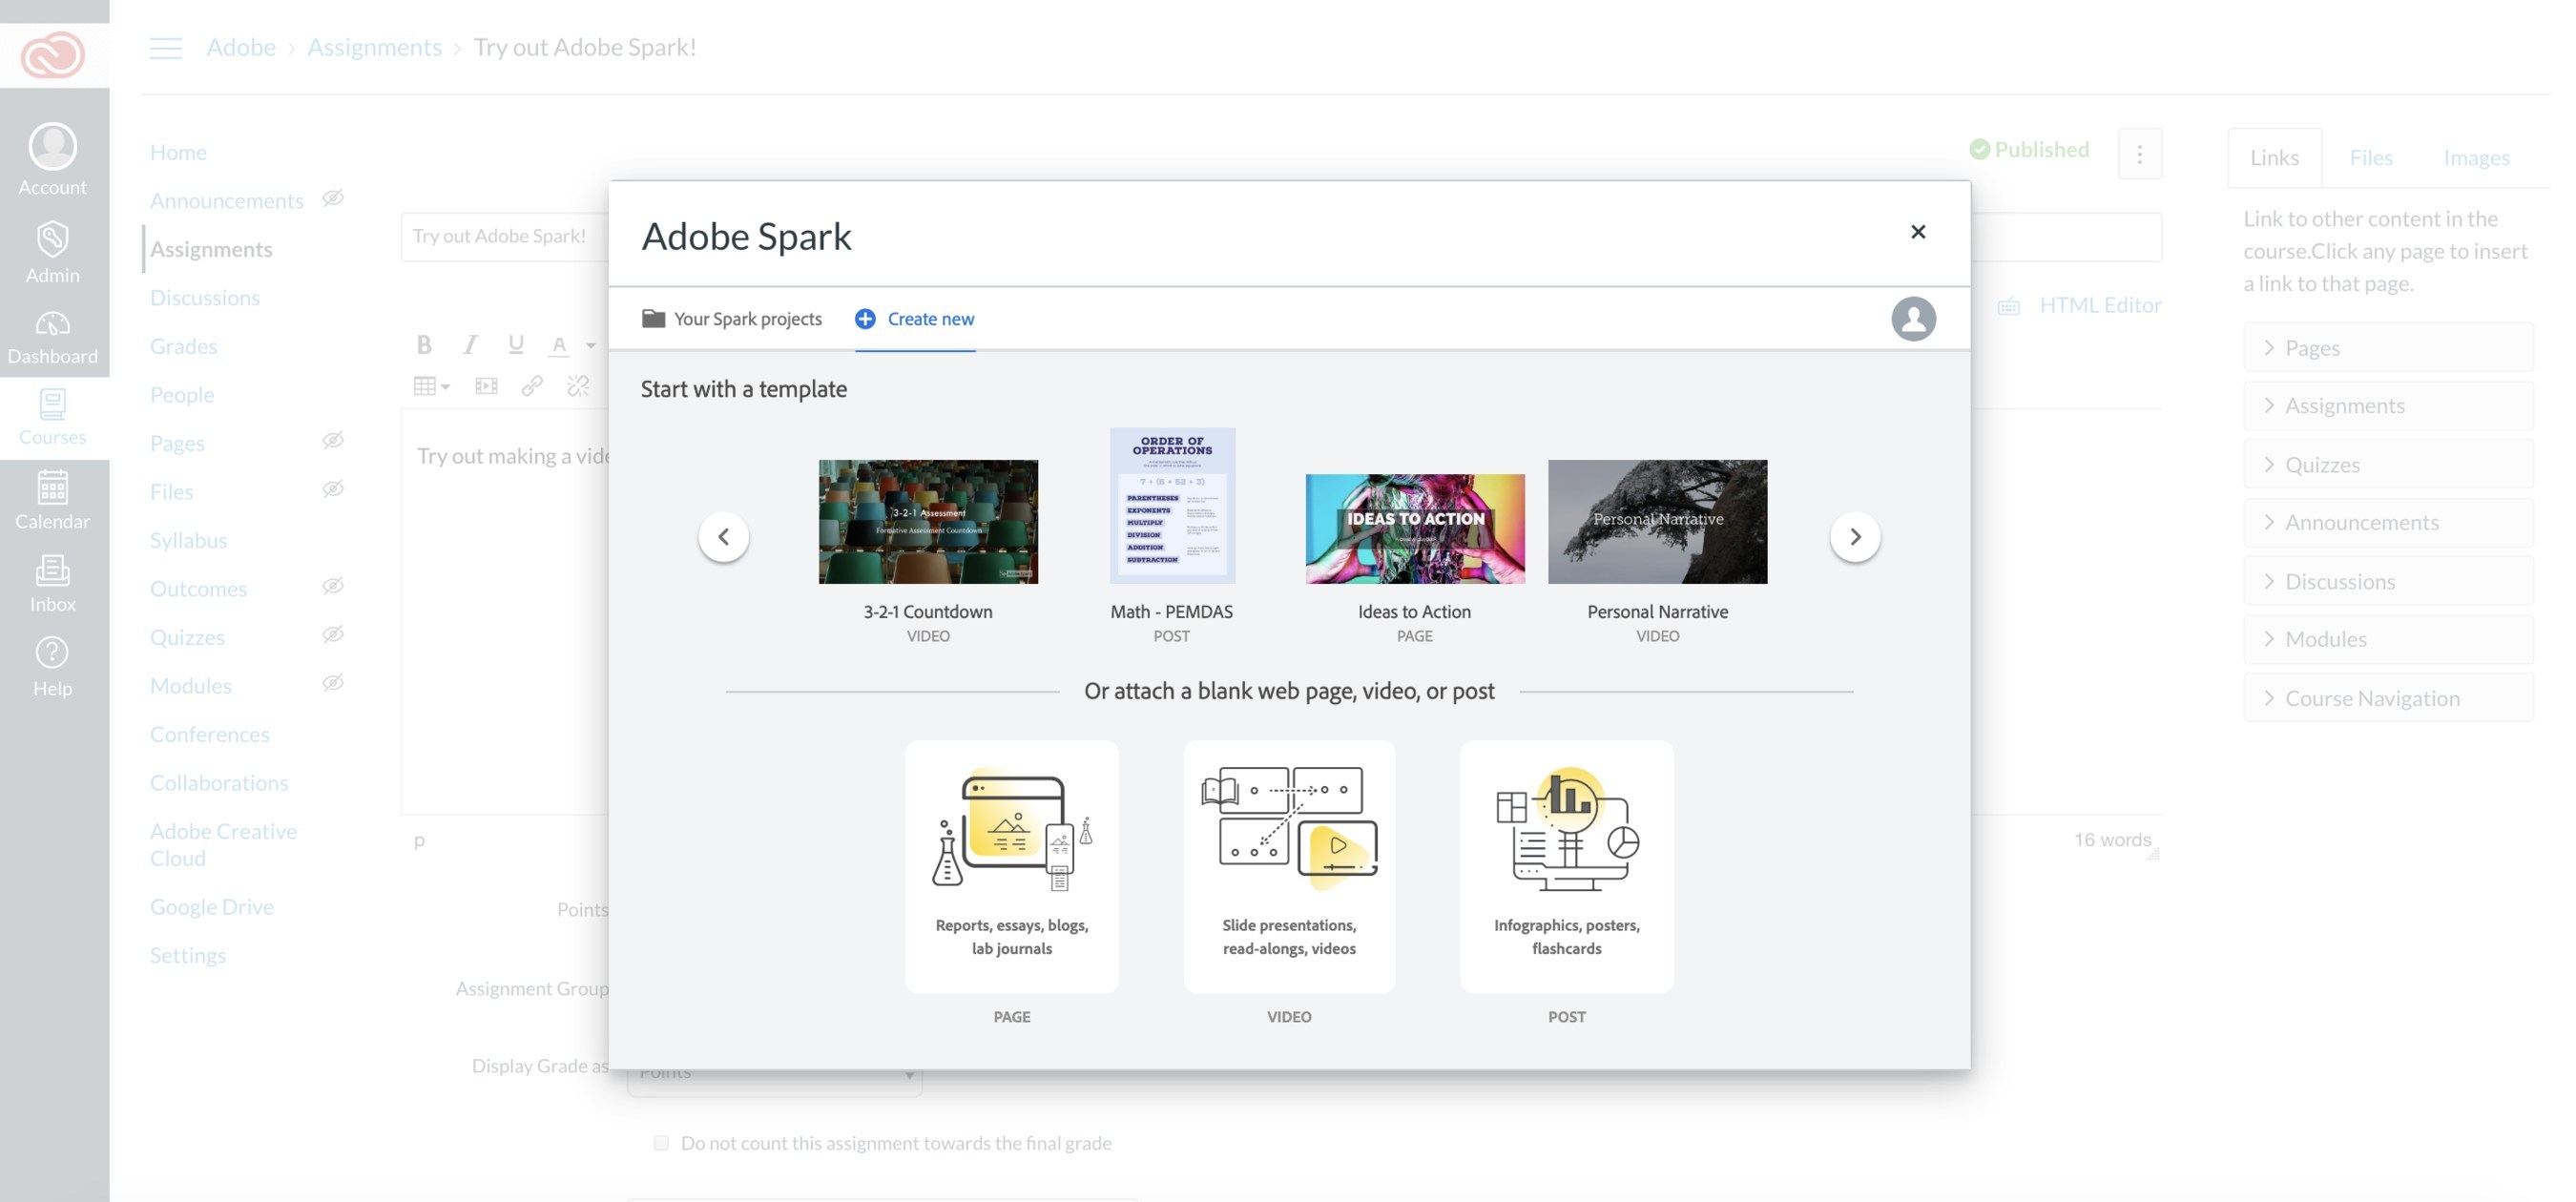The height and width of the screenshot is (1202, 2576).
Task: Open Assignments breadcrumb link
Action: point(374,48)
